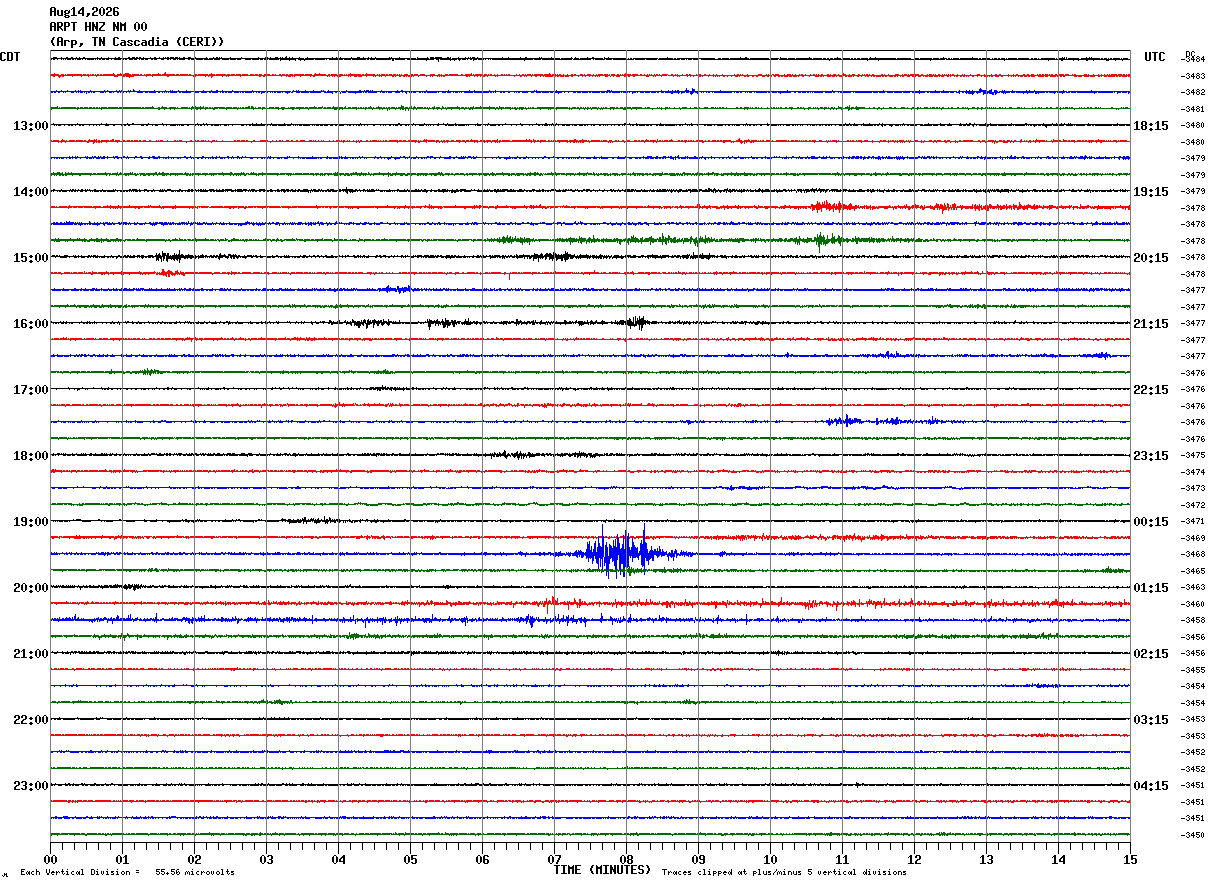This screenshot has height=886, width=1210.
Task: Click the 23:00 CDT time label
Action: pos(30,786)
